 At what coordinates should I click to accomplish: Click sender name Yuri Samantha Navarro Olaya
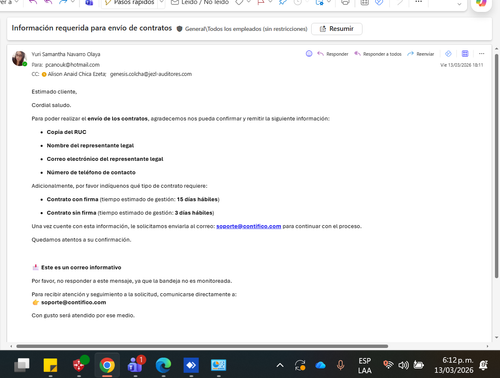point(66,54)
